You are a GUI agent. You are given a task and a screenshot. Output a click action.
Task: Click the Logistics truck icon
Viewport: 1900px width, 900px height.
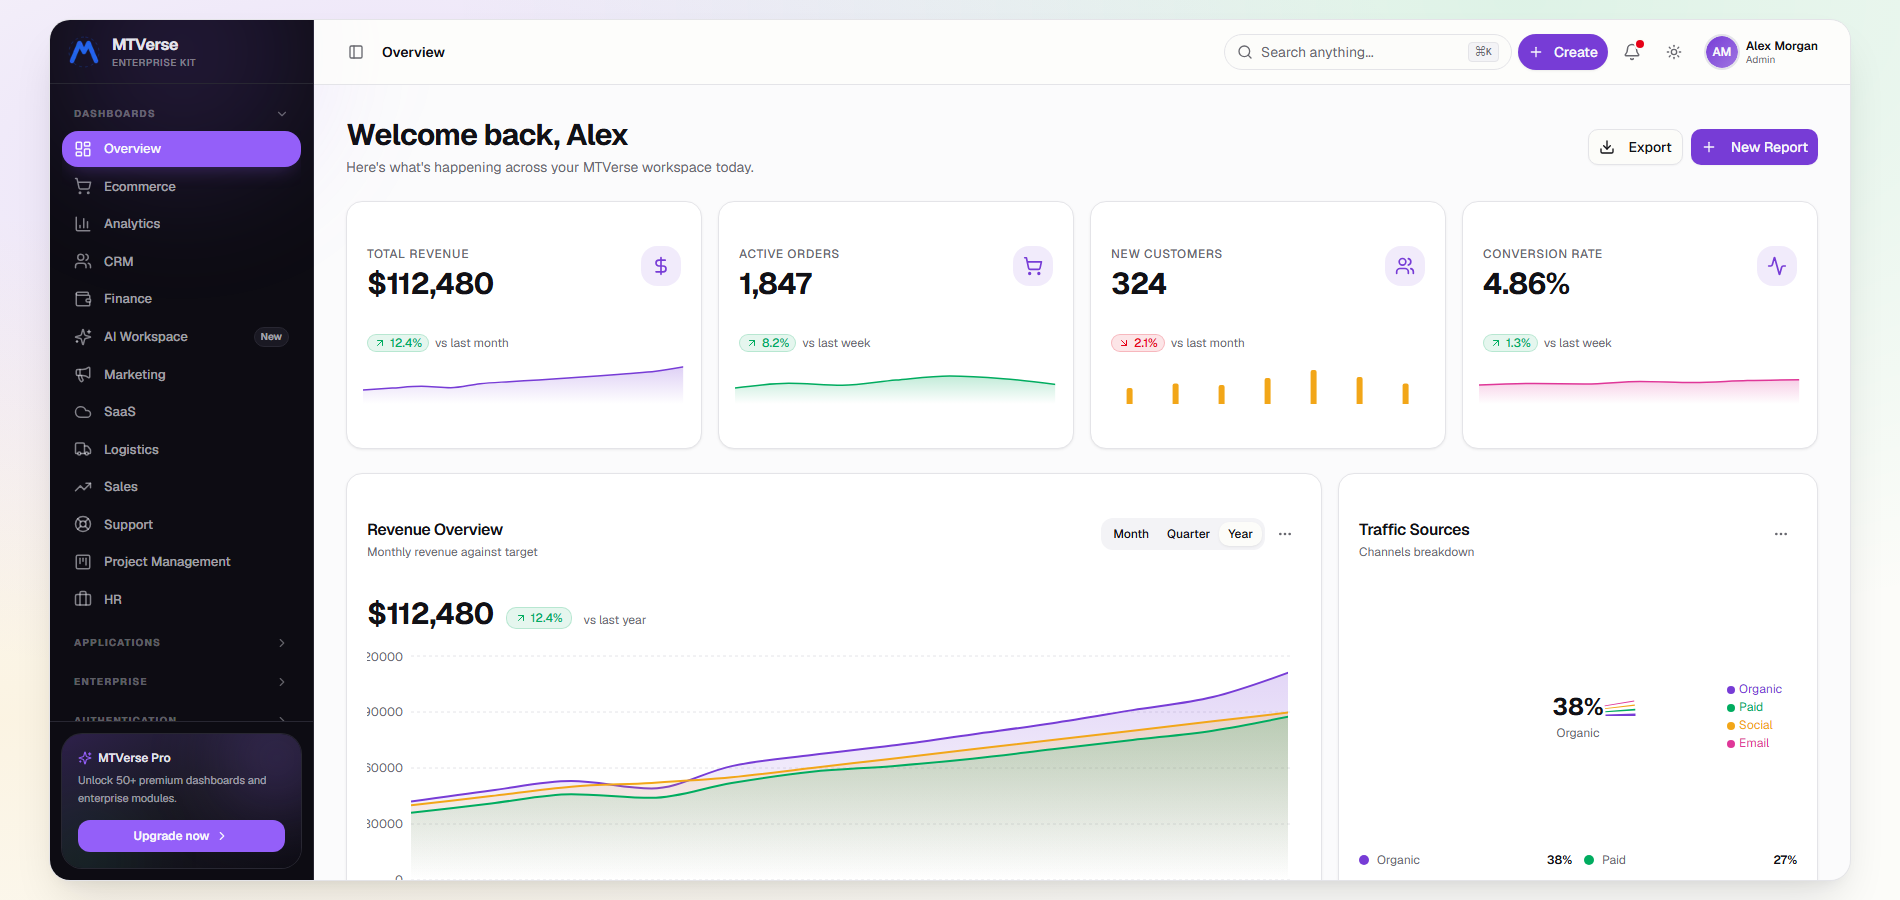click(83, 450)
